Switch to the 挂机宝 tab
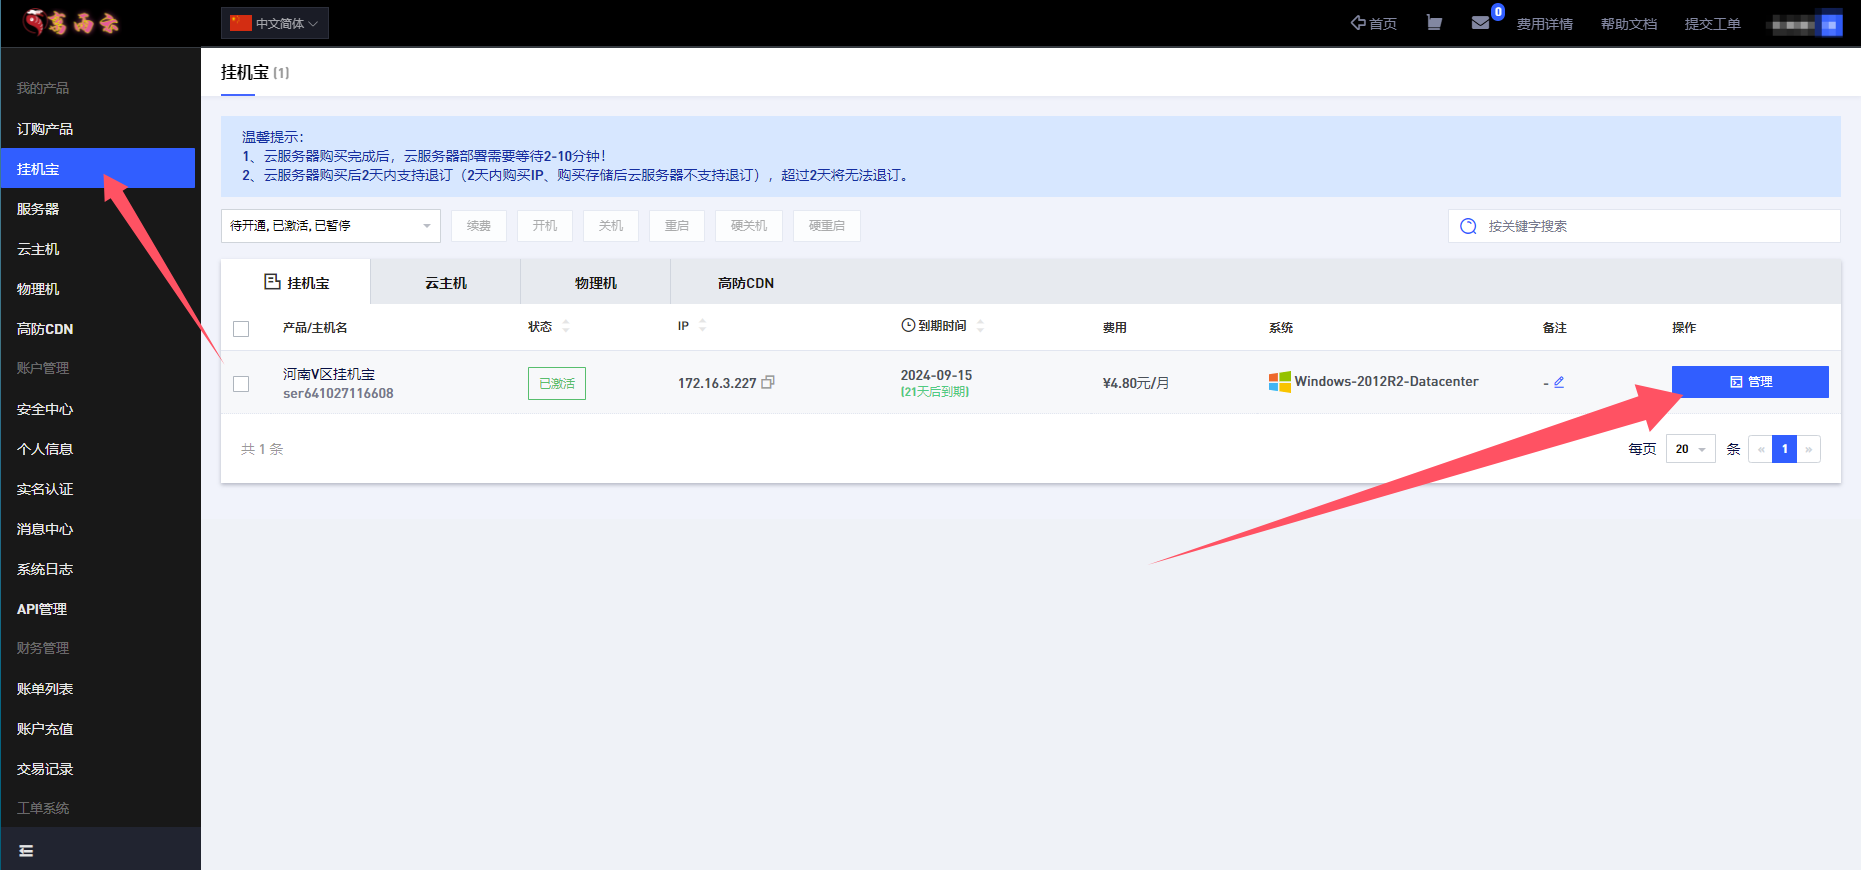The height and width of the screenshot is (870, 1861). pyautogui.click(x=296, y=282)
